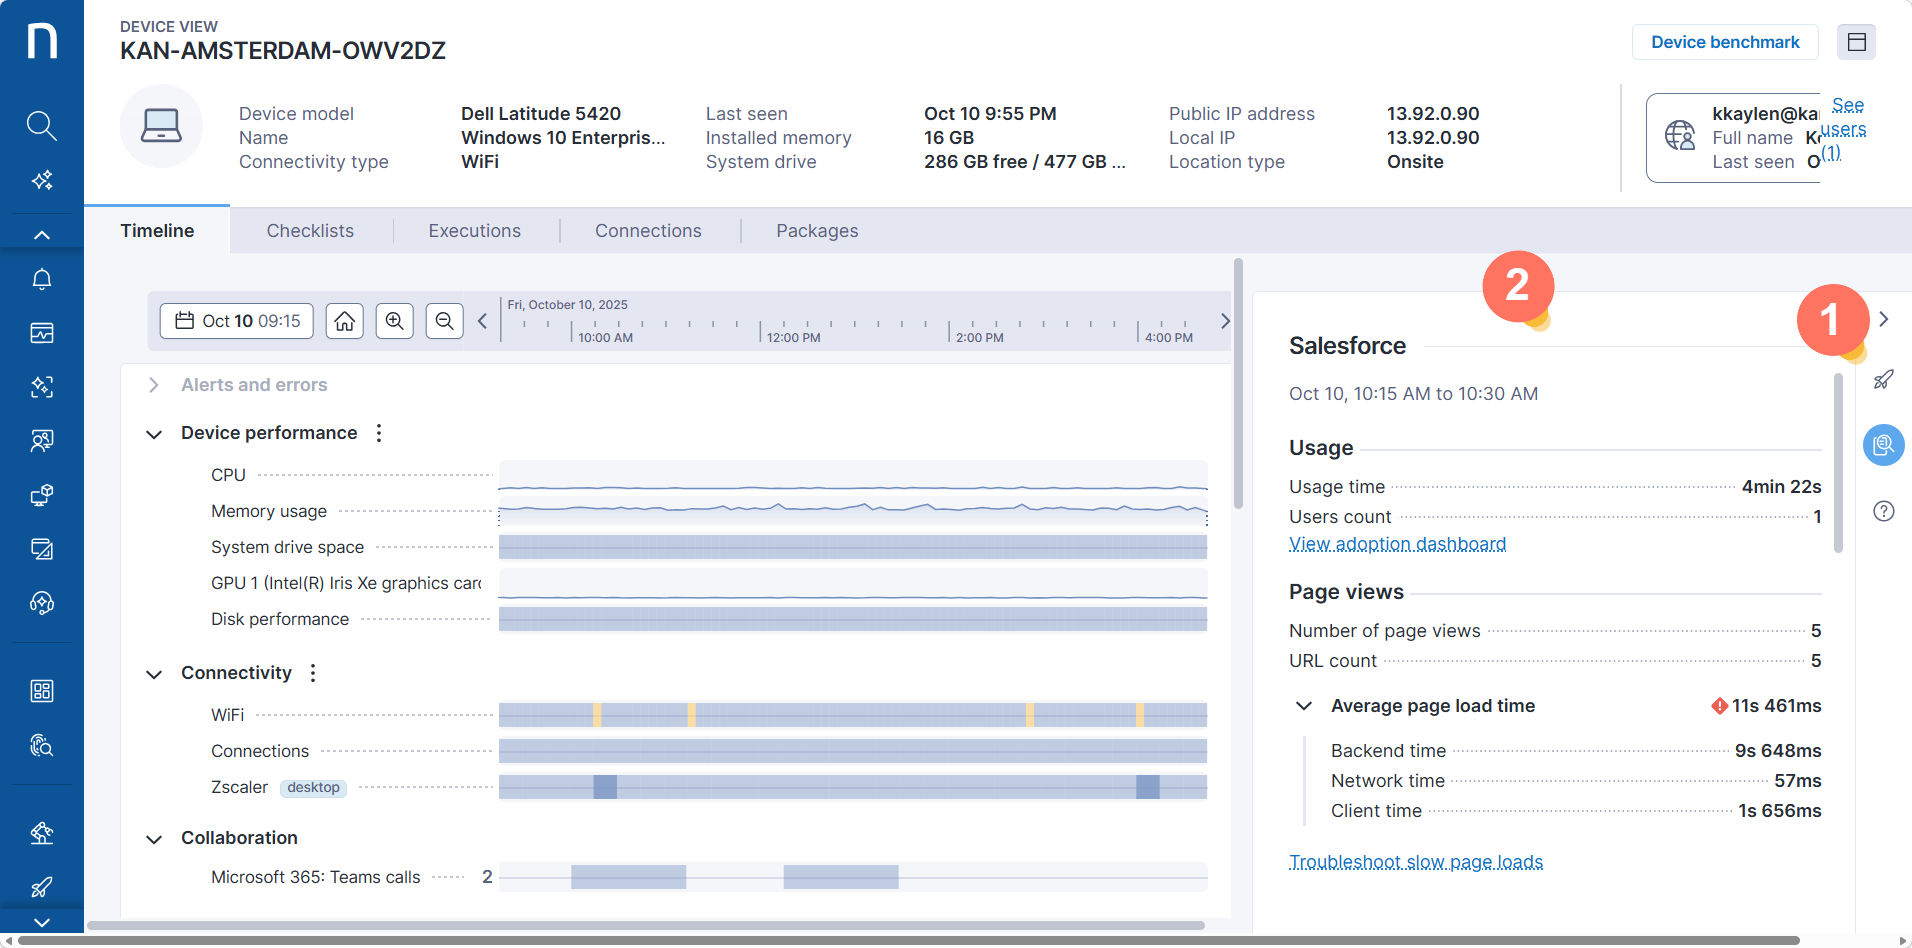The image size is (1912, 948).
Task: Go to previous timeline period arrow
Action: pyautogui.click(x=482, y=321)
